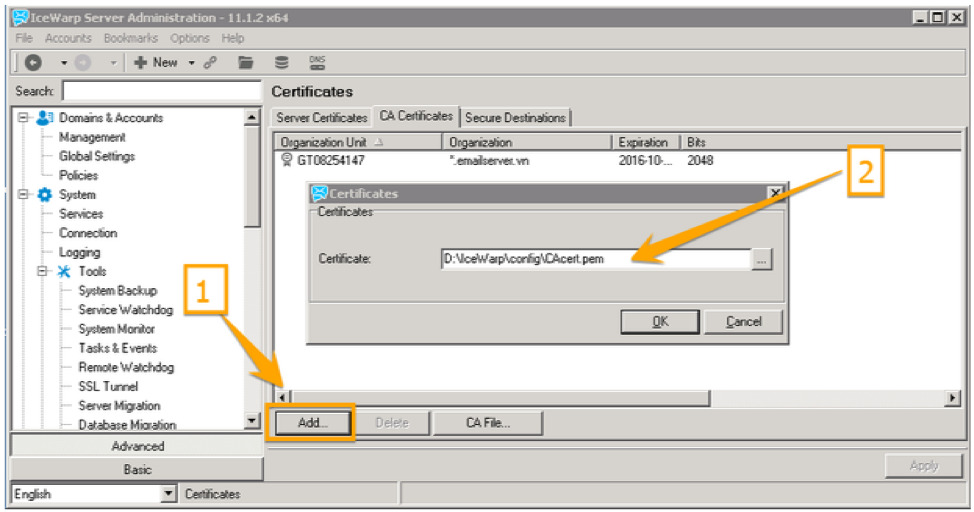Viewport: 974px width, 512px height.
Task: Collapse the Tools tree node
Action: (42, 272)
